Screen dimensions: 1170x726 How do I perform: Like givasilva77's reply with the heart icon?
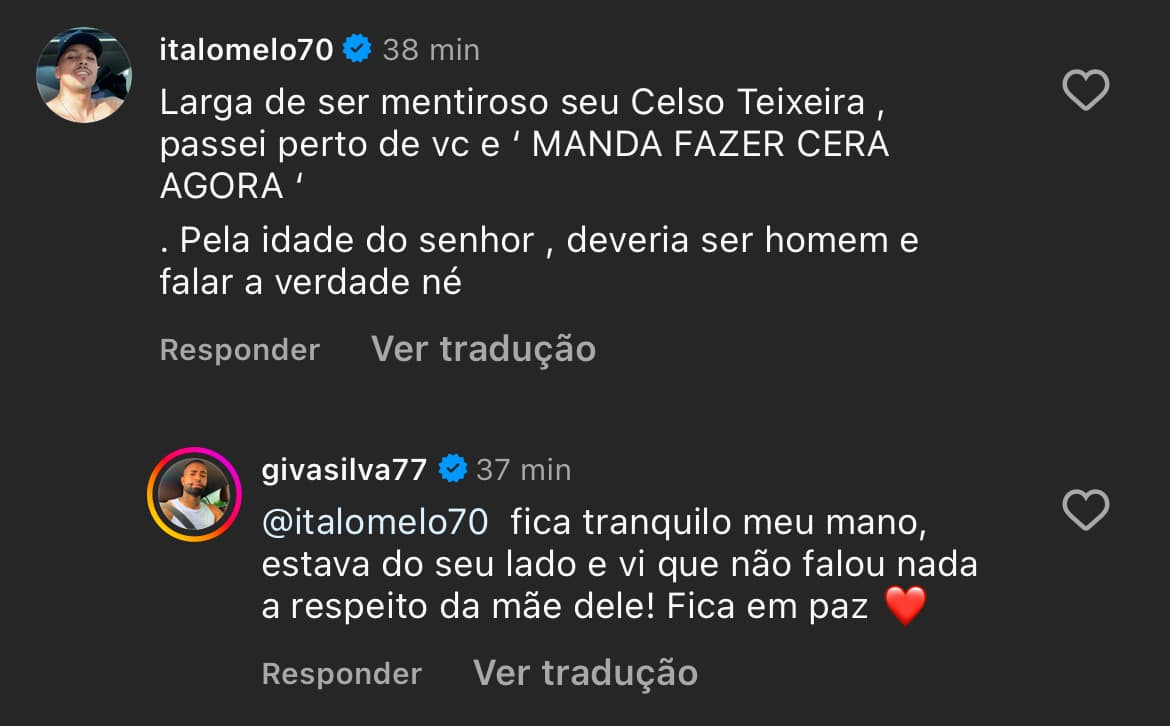click(1084, 511)
